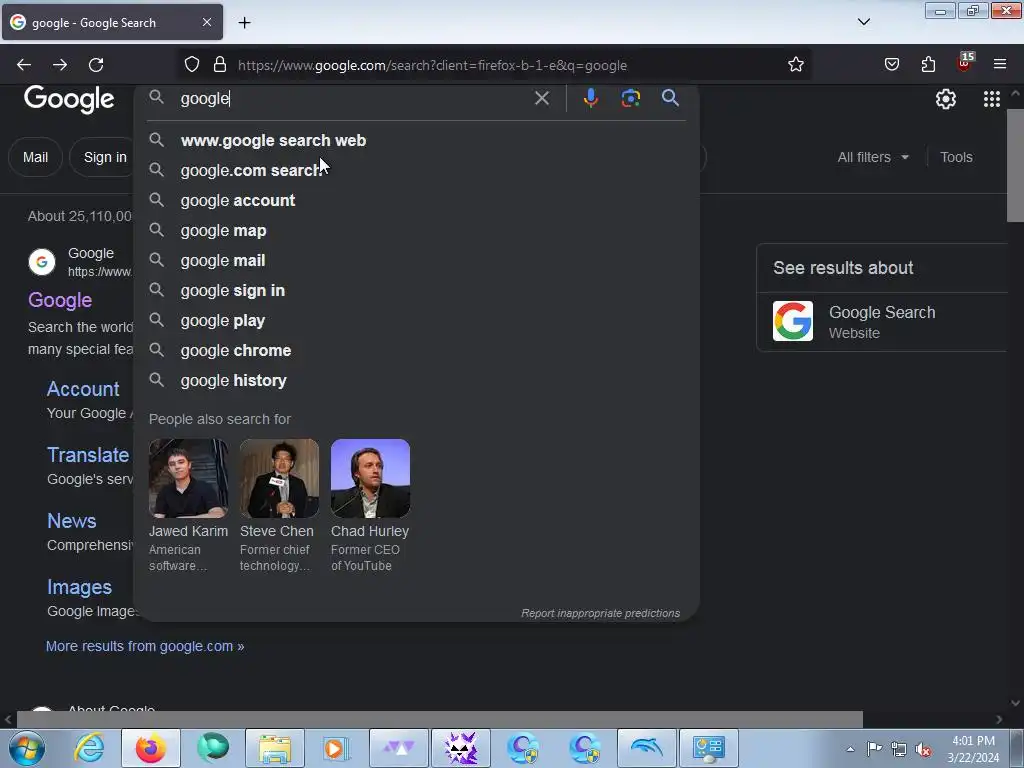Click the muted volume tray icon
1024x768 pixels.
click(x=923, y=749)
